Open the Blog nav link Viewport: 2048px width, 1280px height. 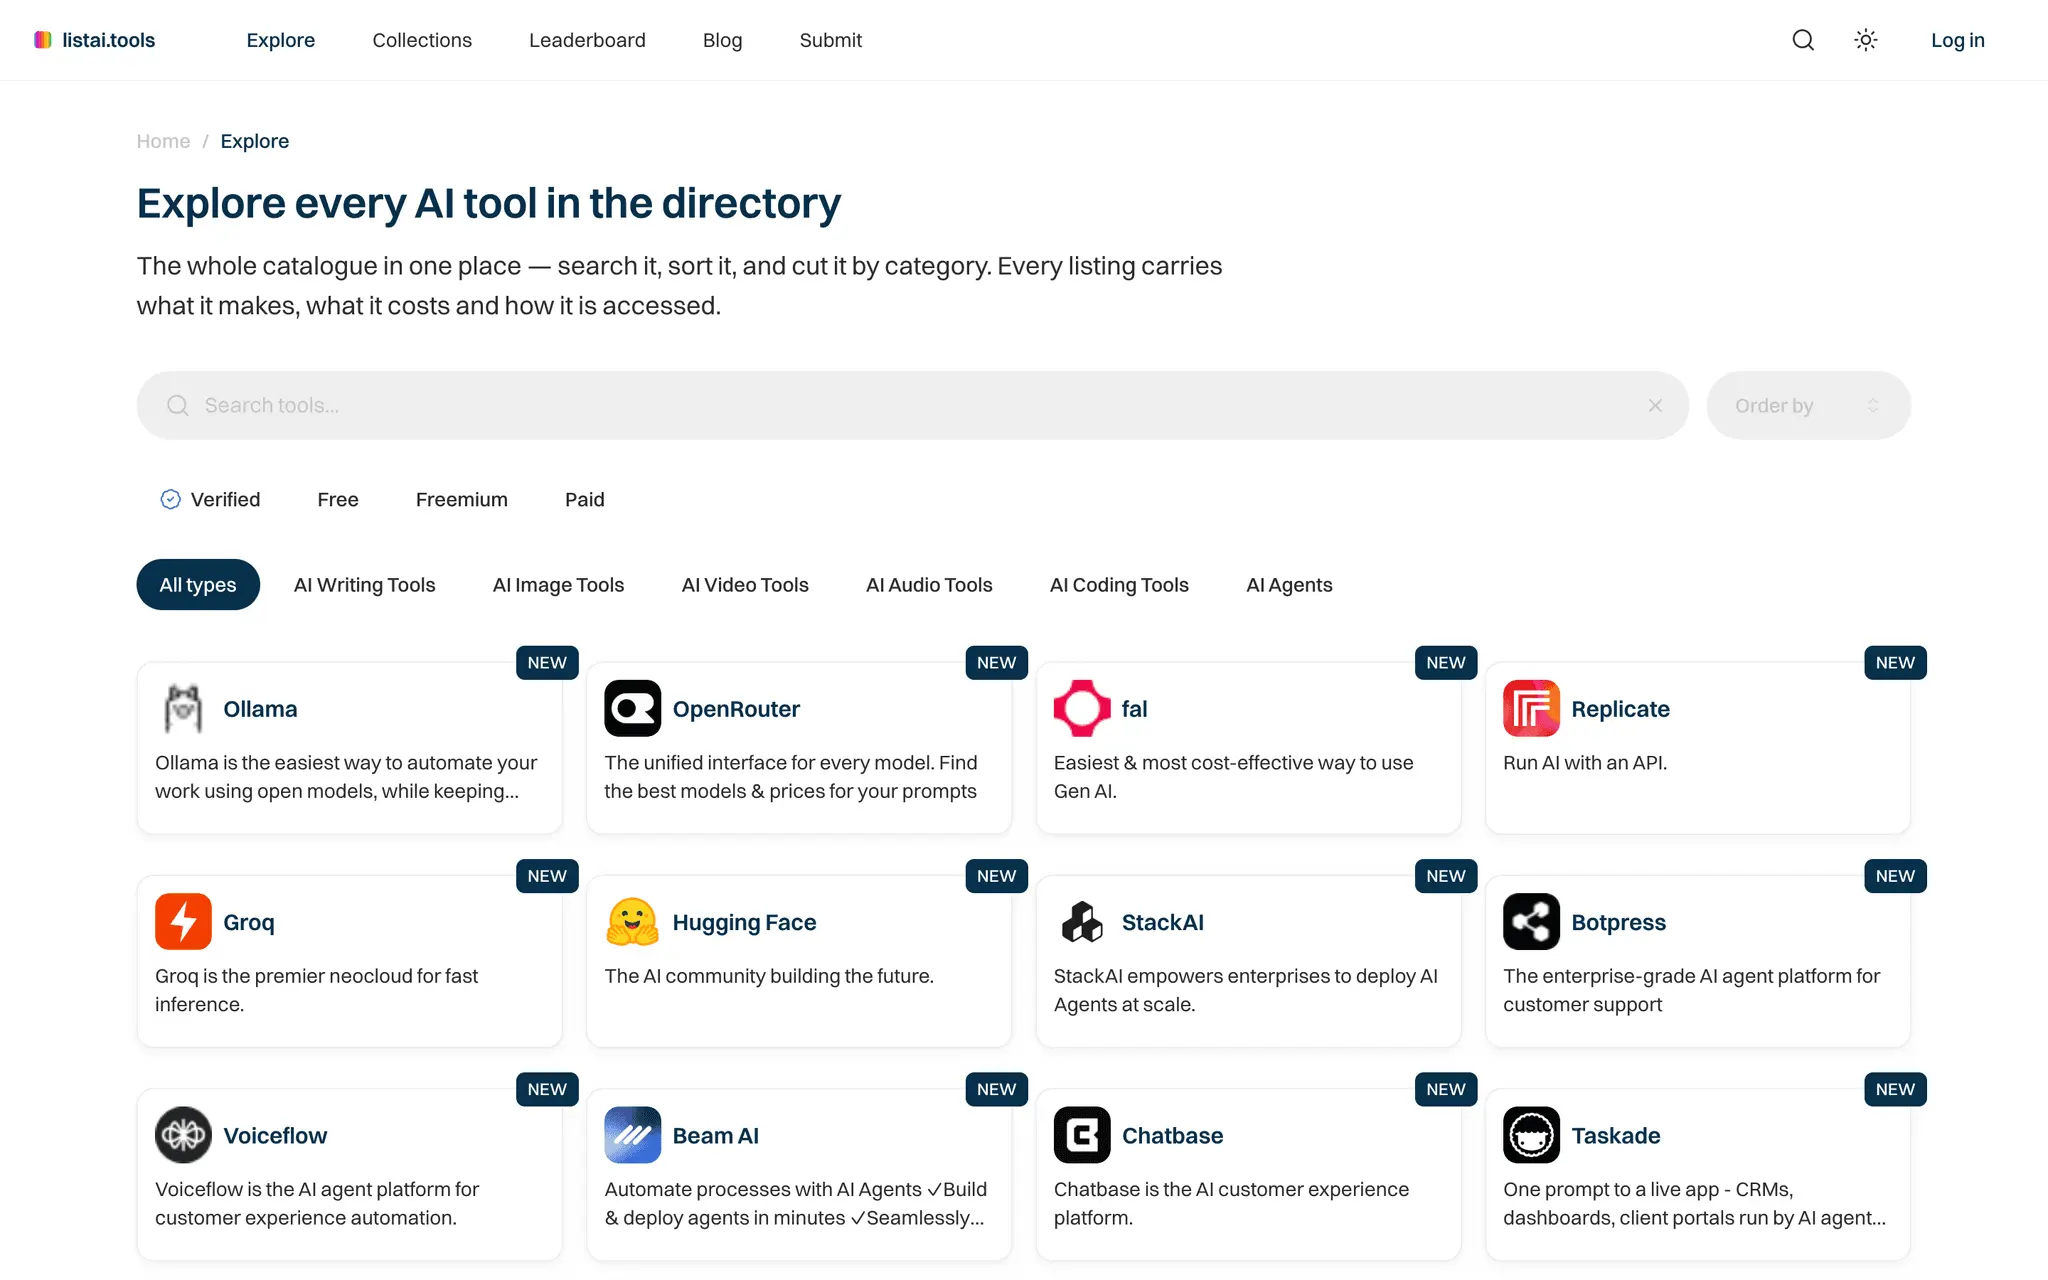click(722, 40)
